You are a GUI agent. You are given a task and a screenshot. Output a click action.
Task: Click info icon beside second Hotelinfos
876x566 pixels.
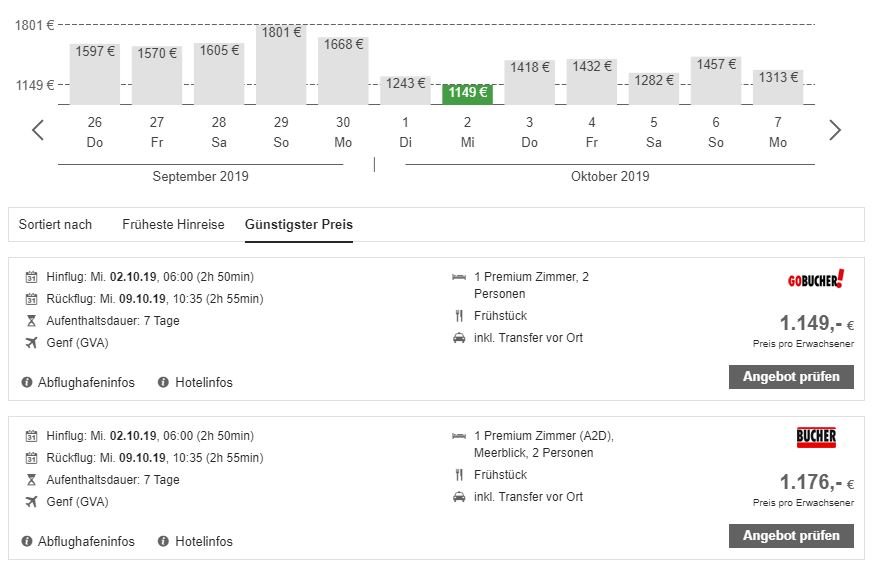pos(164,541)
